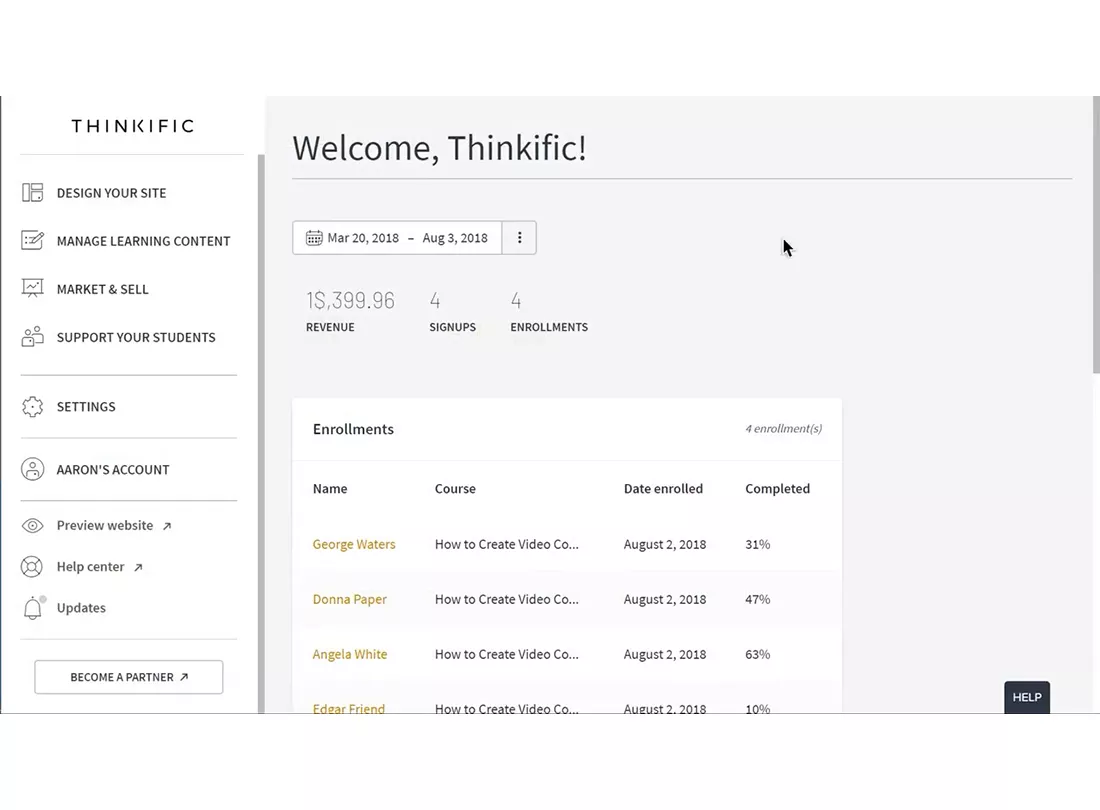The height and width of the screenshot is (810, 1100).
Task: Click Angela White's 63% completion
Action: [x=758, y=654]
